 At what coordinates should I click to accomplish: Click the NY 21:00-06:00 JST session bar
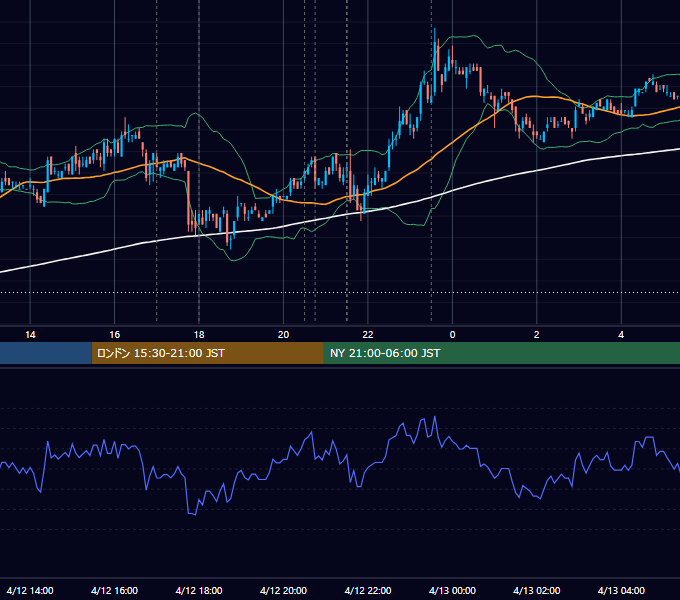coord(502,353)
